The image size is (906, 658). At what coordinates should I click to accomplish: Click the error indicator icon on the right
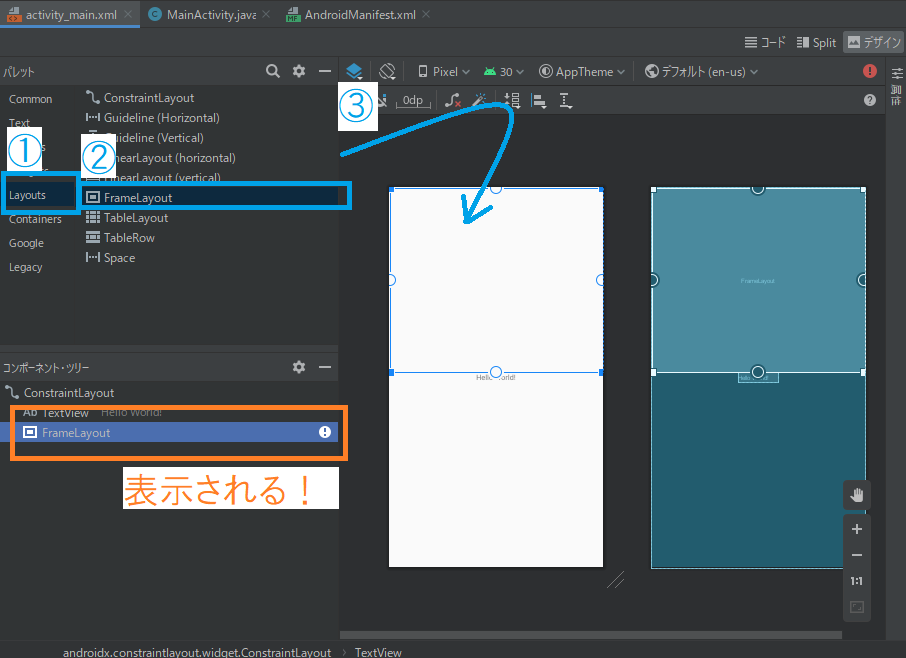pos(870,70)
